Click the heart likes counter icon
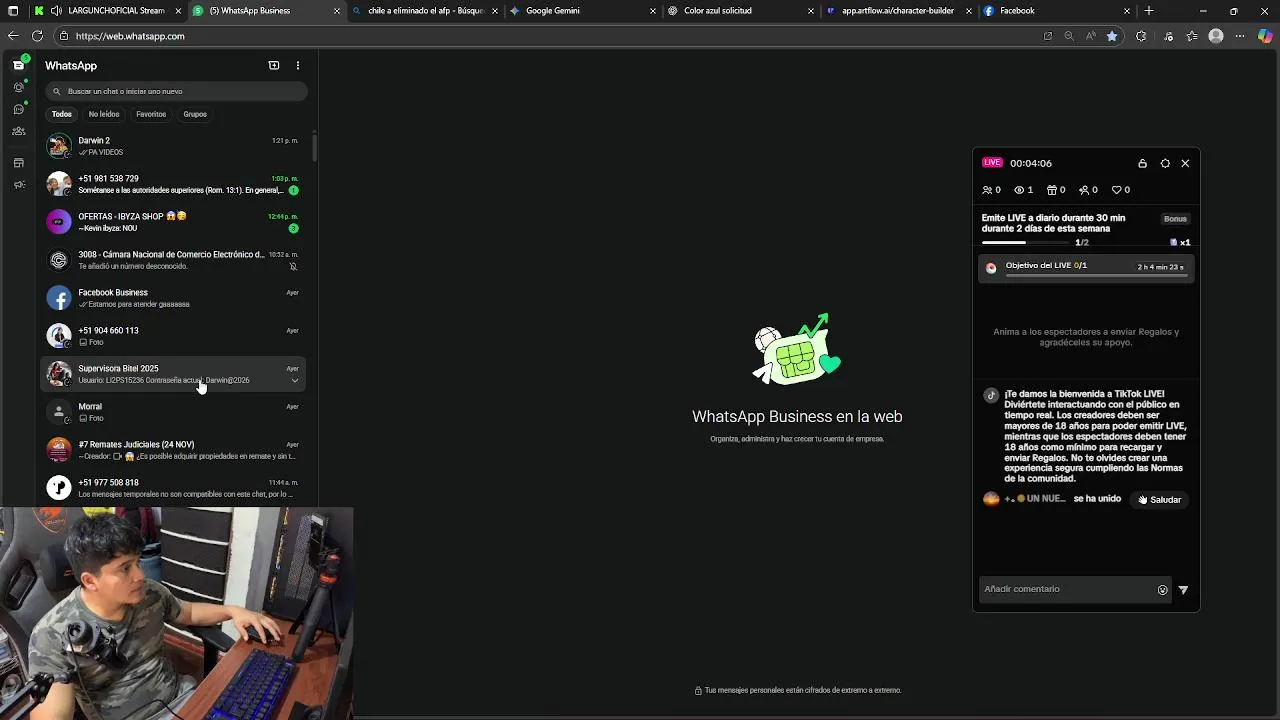The width and height of the screenshot is (1280, 720). [1117, 190]
